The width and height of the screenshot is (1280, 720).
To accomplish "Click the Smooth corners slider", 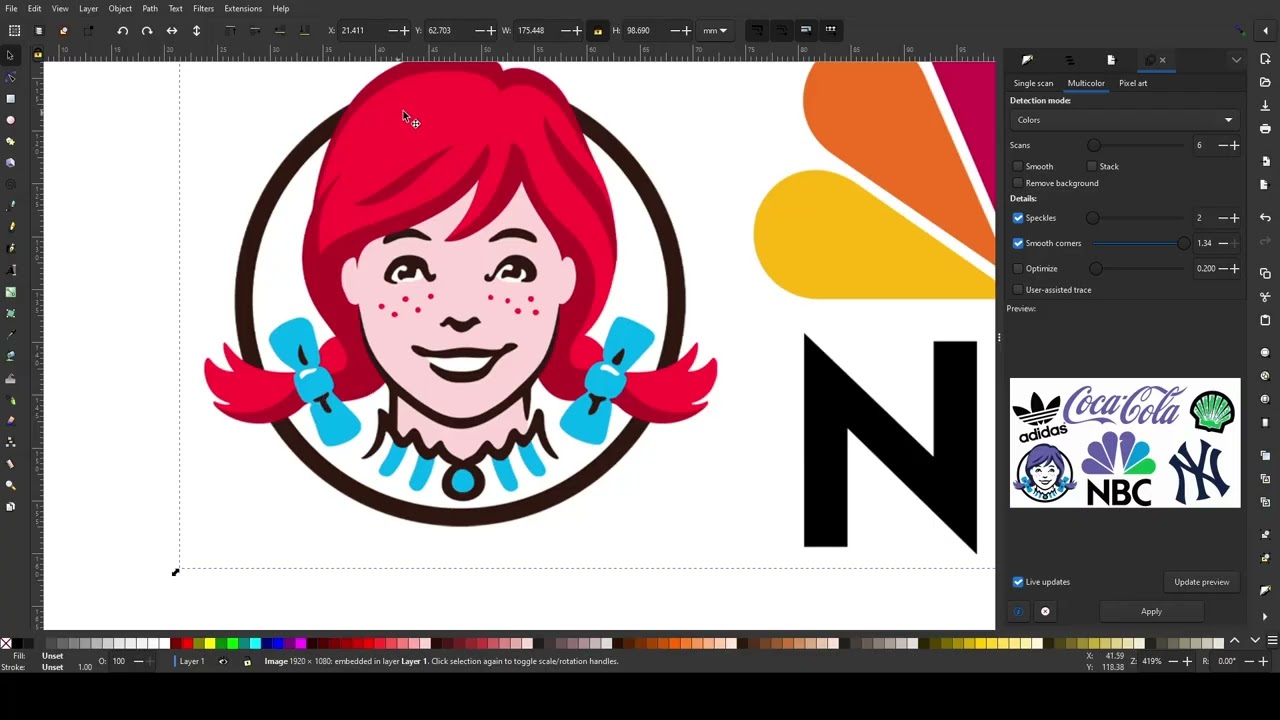I will pos(1140,243).
